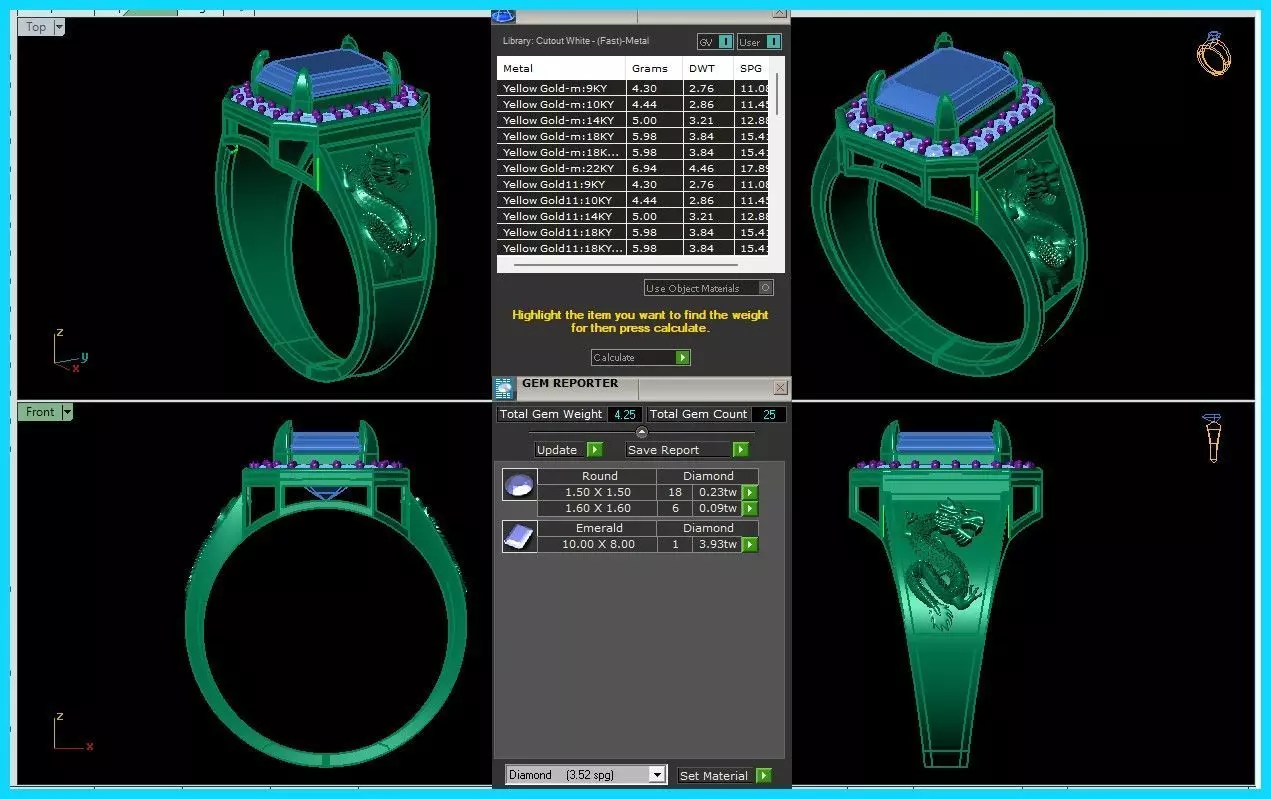Click the Metal column header

click(x=562, y=69)
